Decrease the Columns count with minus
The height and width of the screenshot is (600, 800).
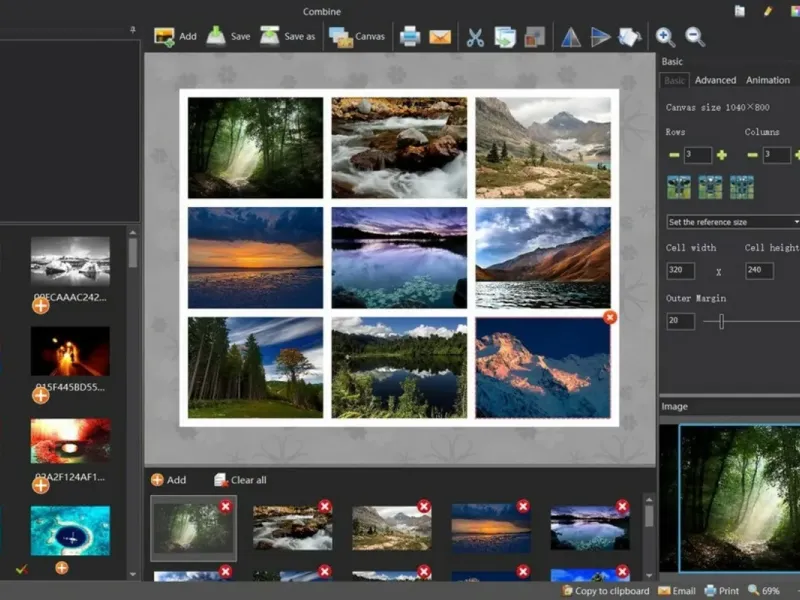pyautogui.click(x=752, y=155)
